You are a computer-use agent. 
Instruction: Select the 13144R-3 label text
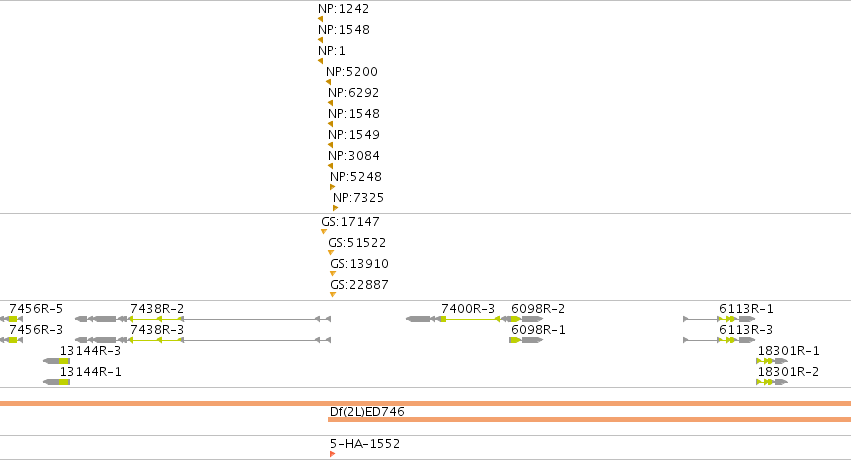[91, 350]
